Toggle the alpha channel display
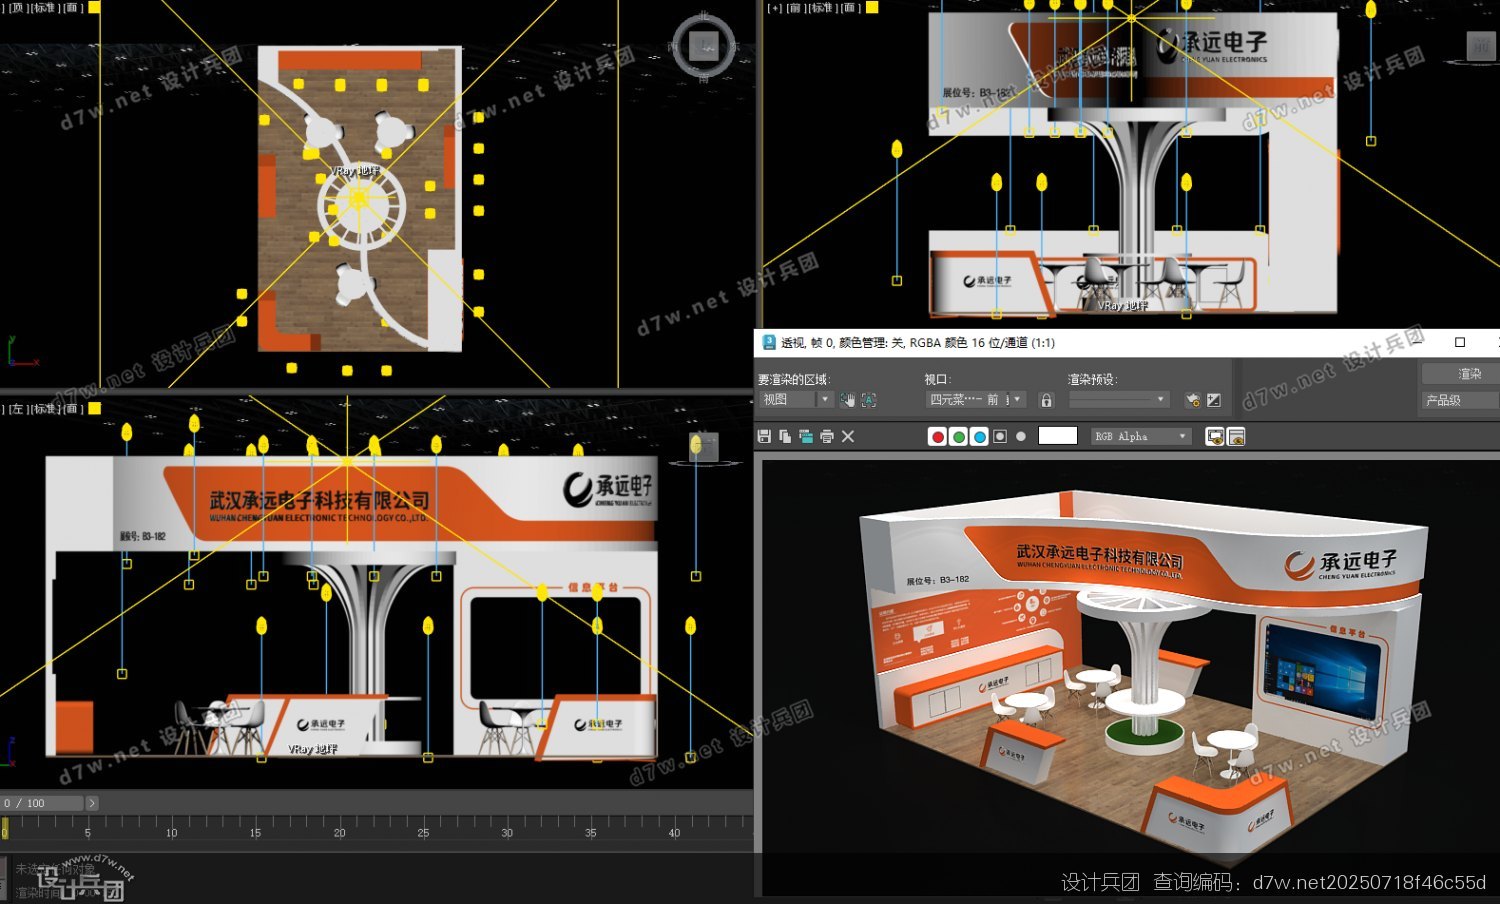 [1000, 436]
